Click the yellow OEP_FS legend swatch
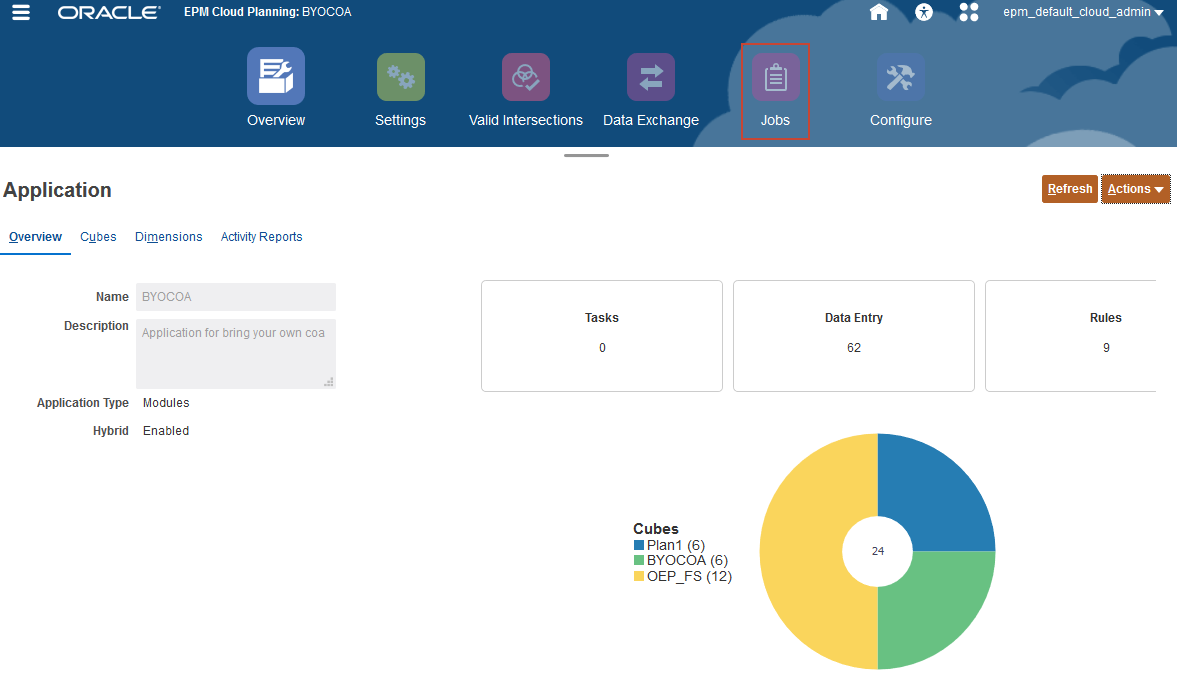1177x686 pixels. click(x=639, y=576)
